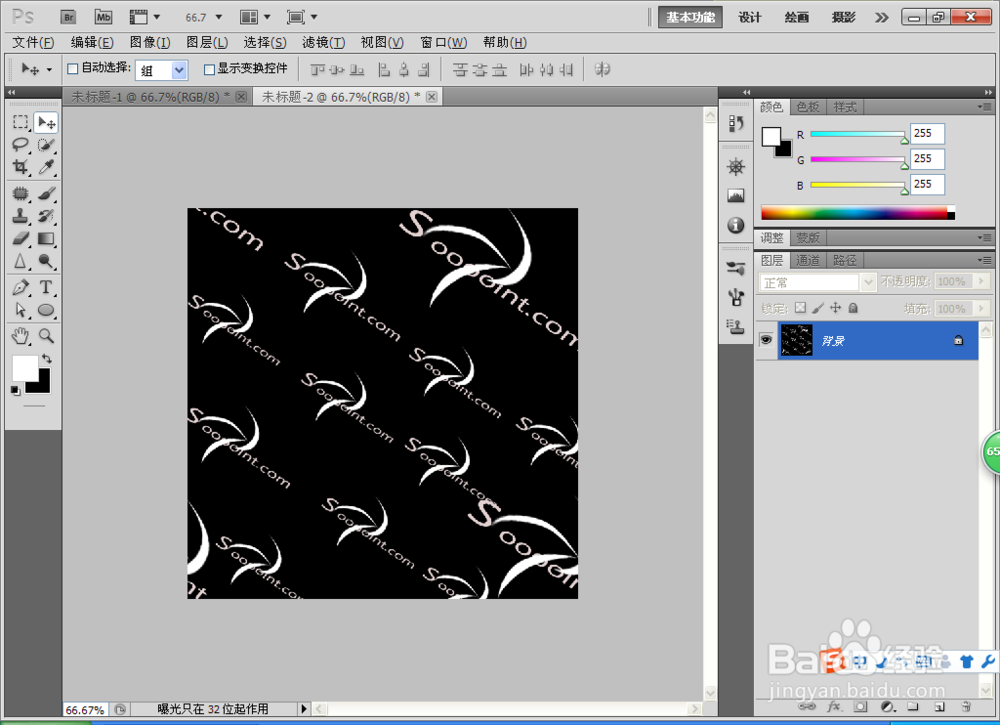Click the foreground color swatch in toolbox

pyautogui.click(x=25, y=367)
